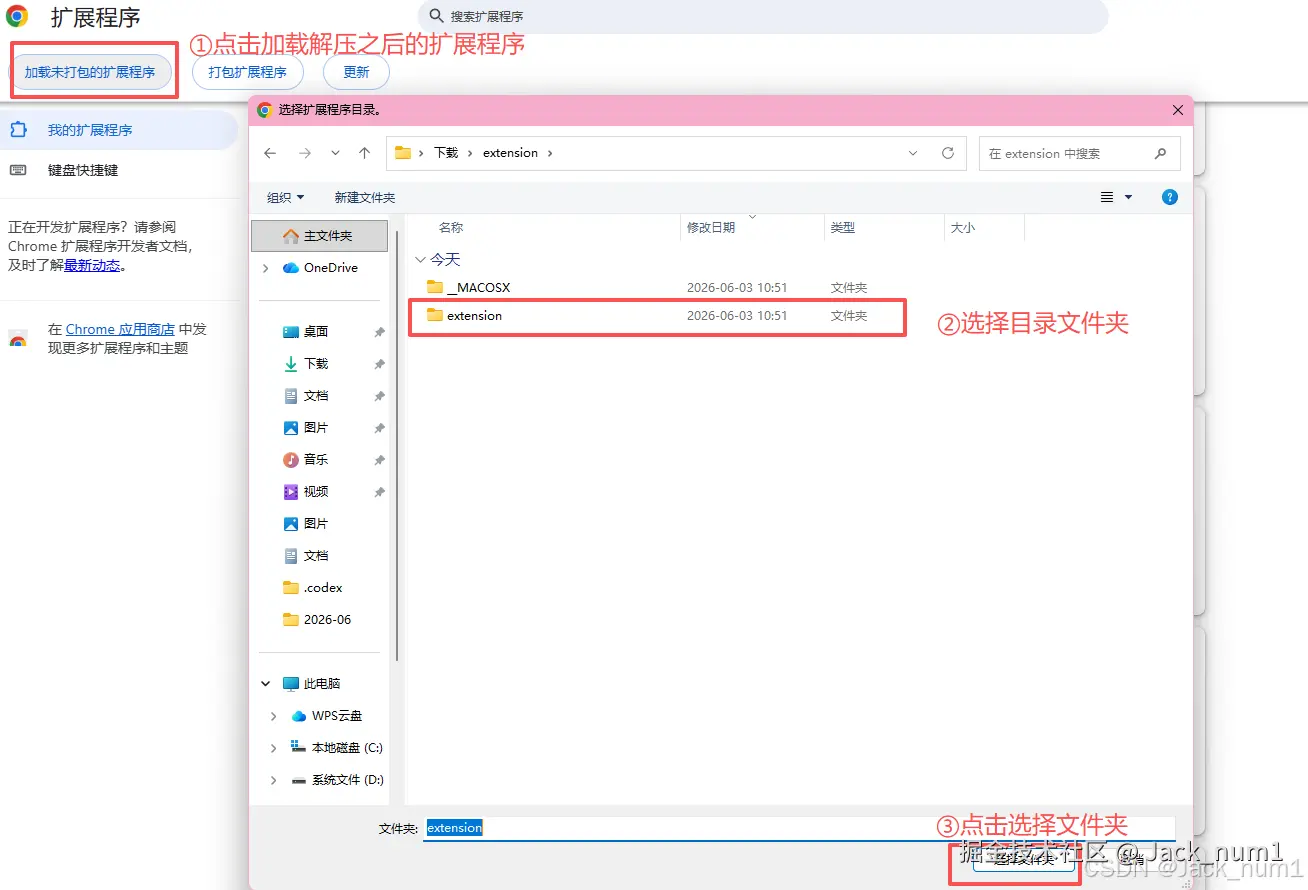The width and height of the screenshot is (1308, 890).
Task: Click the keyboard icon next to 键盘快捷键
Action: pyautogui.click(x=17, y=170)
